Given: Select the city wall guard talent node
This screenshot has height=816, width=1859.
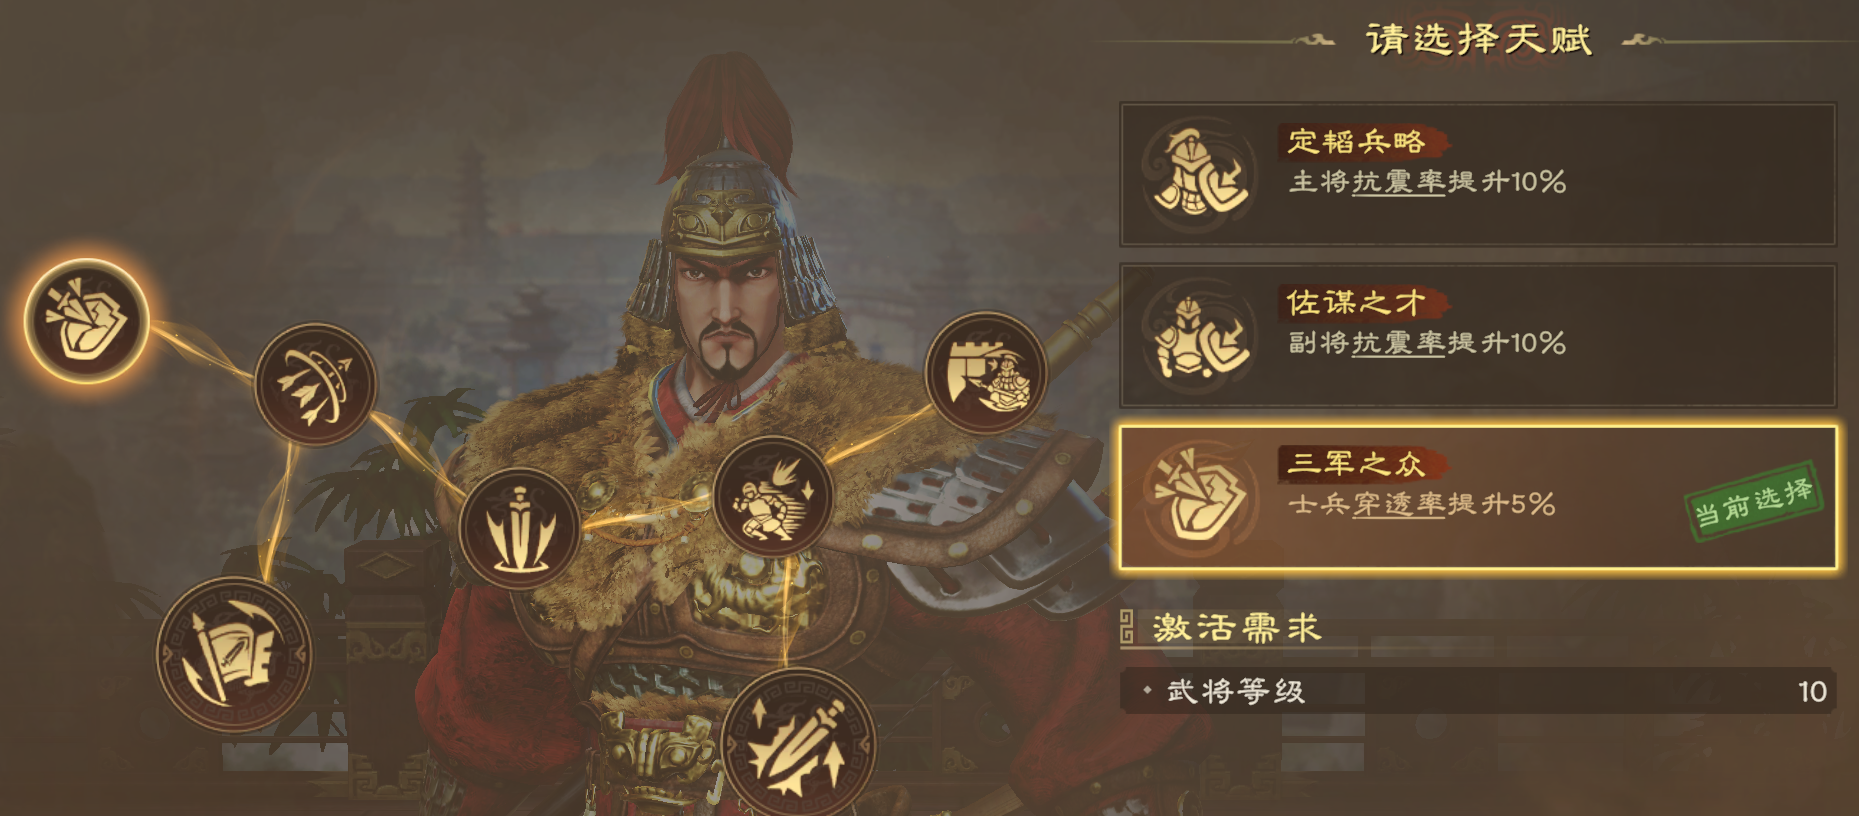Looking at the screenshot, I should coord(985,372).
